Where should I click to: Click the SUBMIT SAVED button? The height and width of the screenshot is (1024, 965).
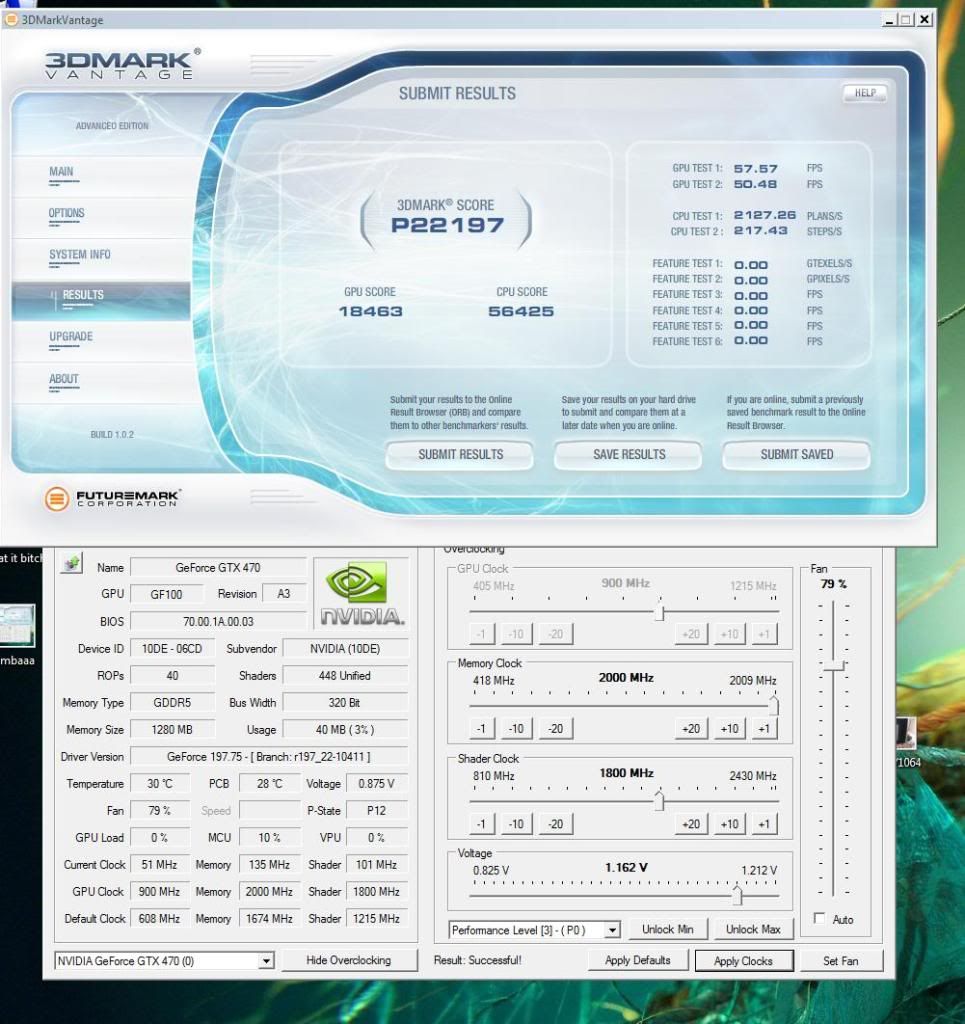click(797, 455)
